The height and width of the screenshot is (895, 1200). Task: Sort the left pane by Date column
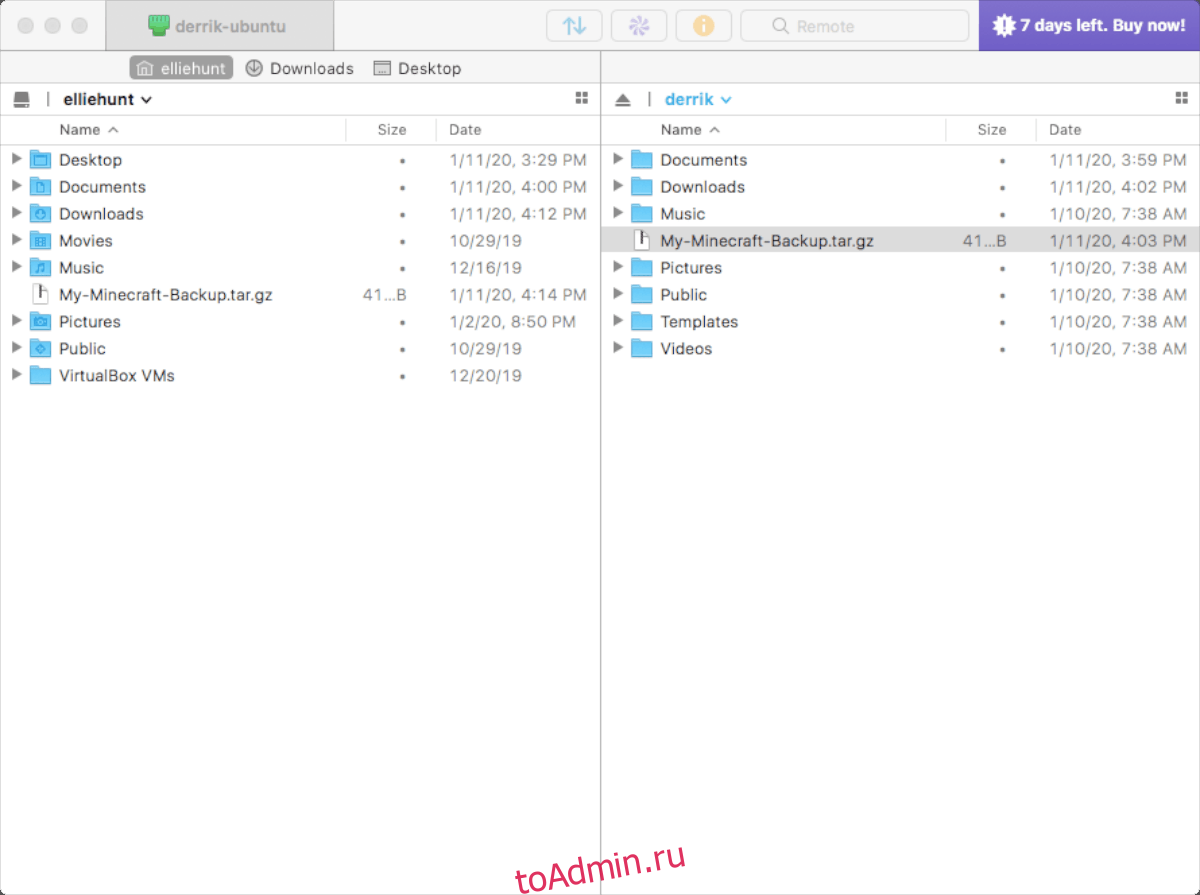click(x=465, y=130)
